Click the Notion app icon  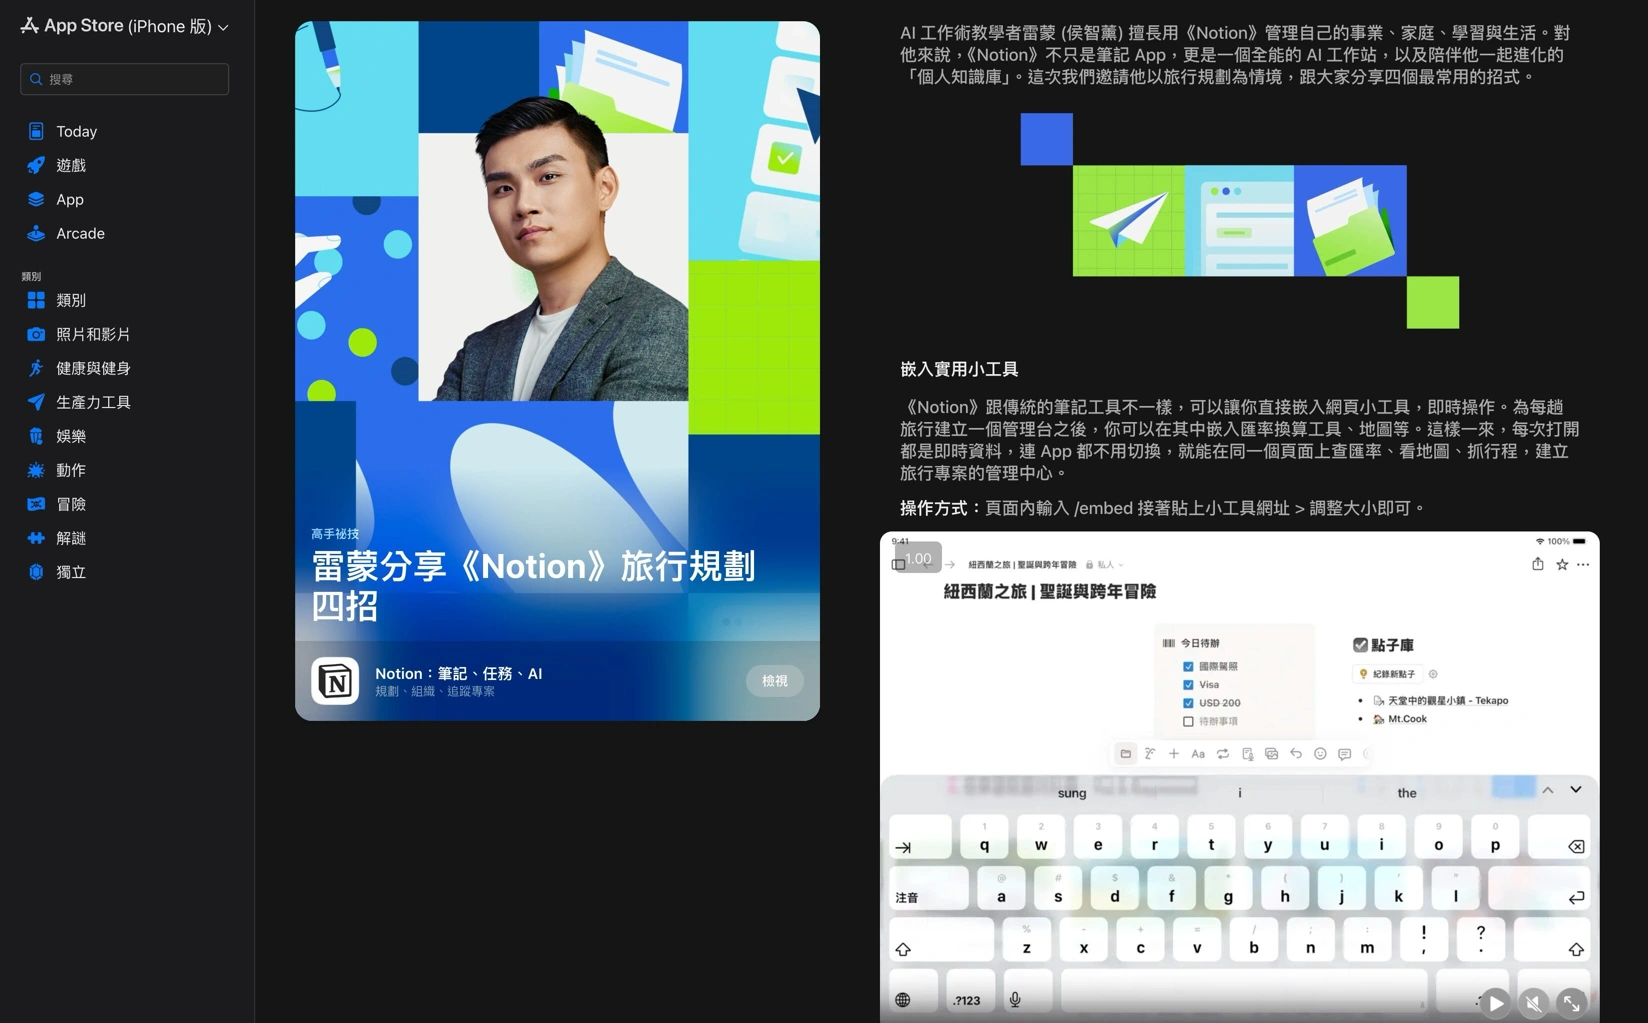point(335,681)
